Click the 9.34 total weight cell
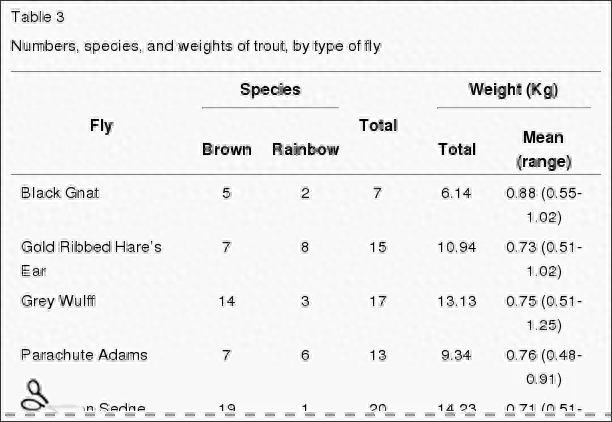 [456, 355]
